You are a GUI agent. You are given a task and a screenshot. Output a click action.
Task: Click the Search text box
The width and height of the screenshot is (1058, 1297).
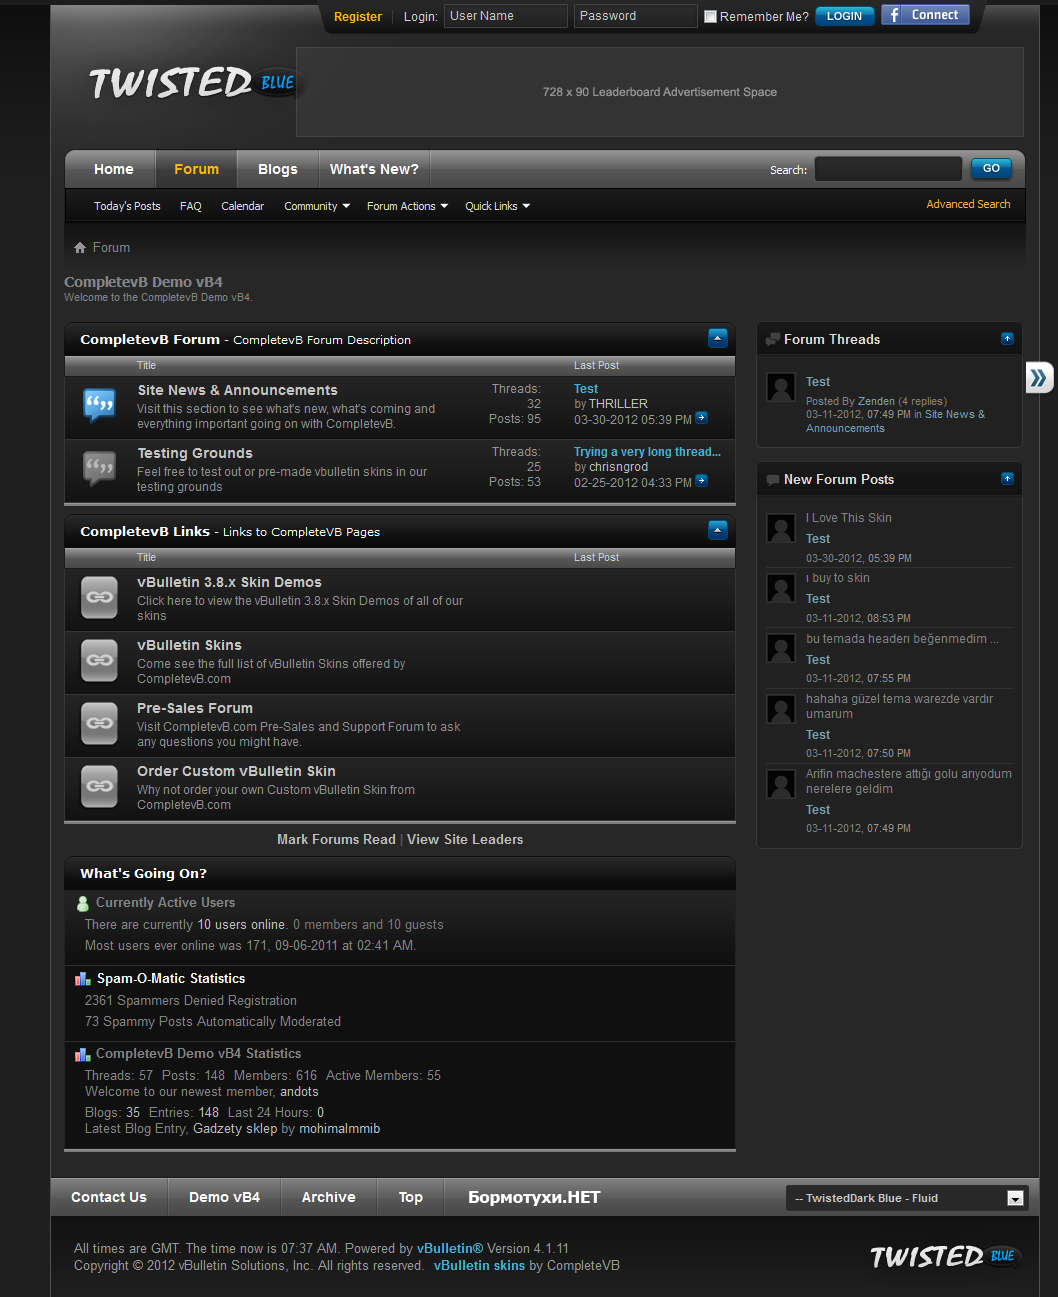888,169
